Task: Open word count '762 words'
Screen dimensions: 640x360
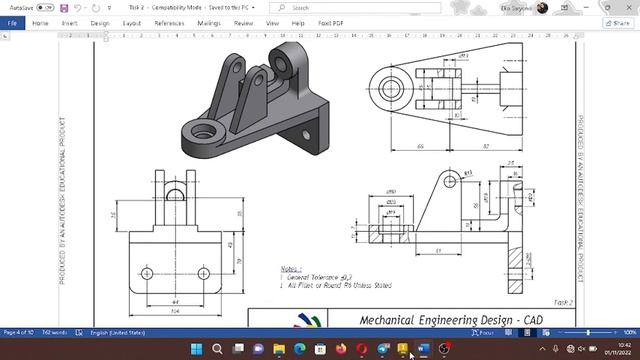Action: pos(54,333)
